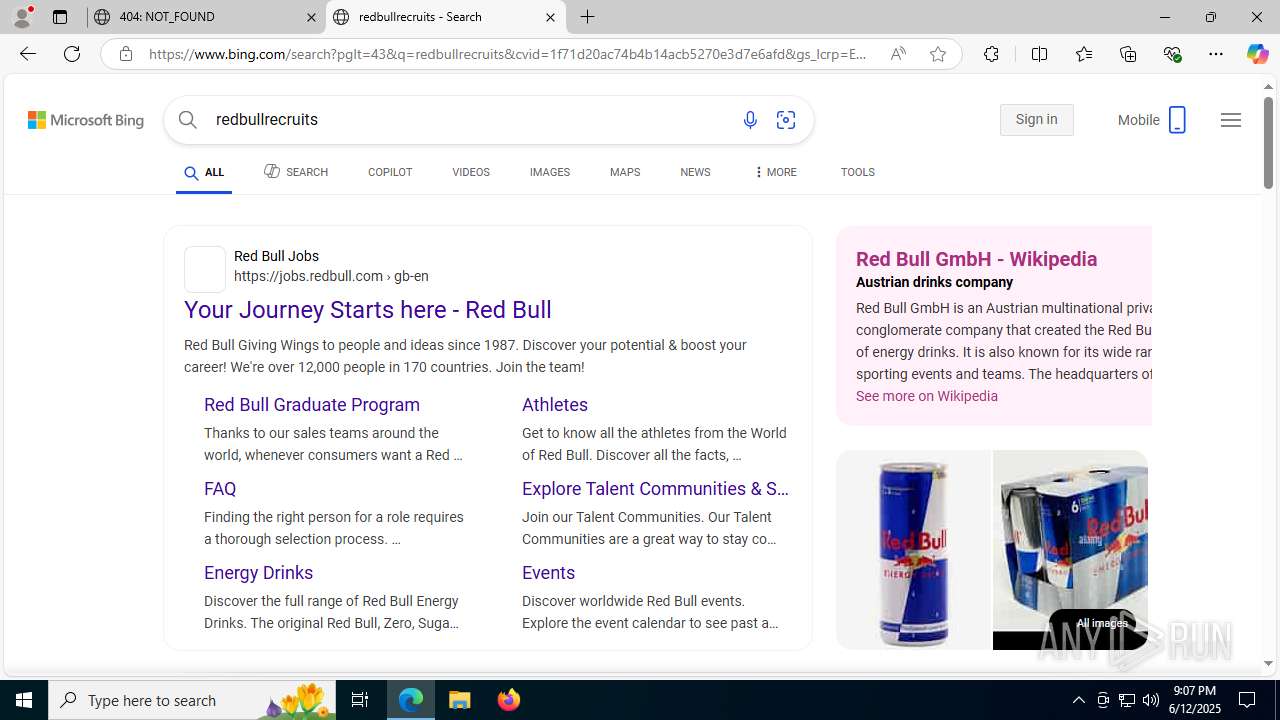The width and height of the screenshot is (1280, 720).
Task: Open the Favorites list icon
Action: pyautogui.click(x=1083, y=54)
